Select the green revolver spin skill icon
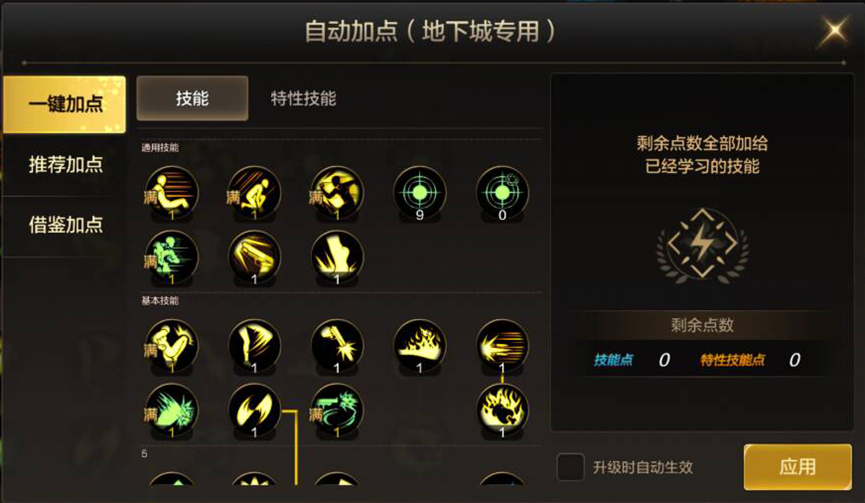This screenshot has width=865, height=503. (x=337, y=410)
